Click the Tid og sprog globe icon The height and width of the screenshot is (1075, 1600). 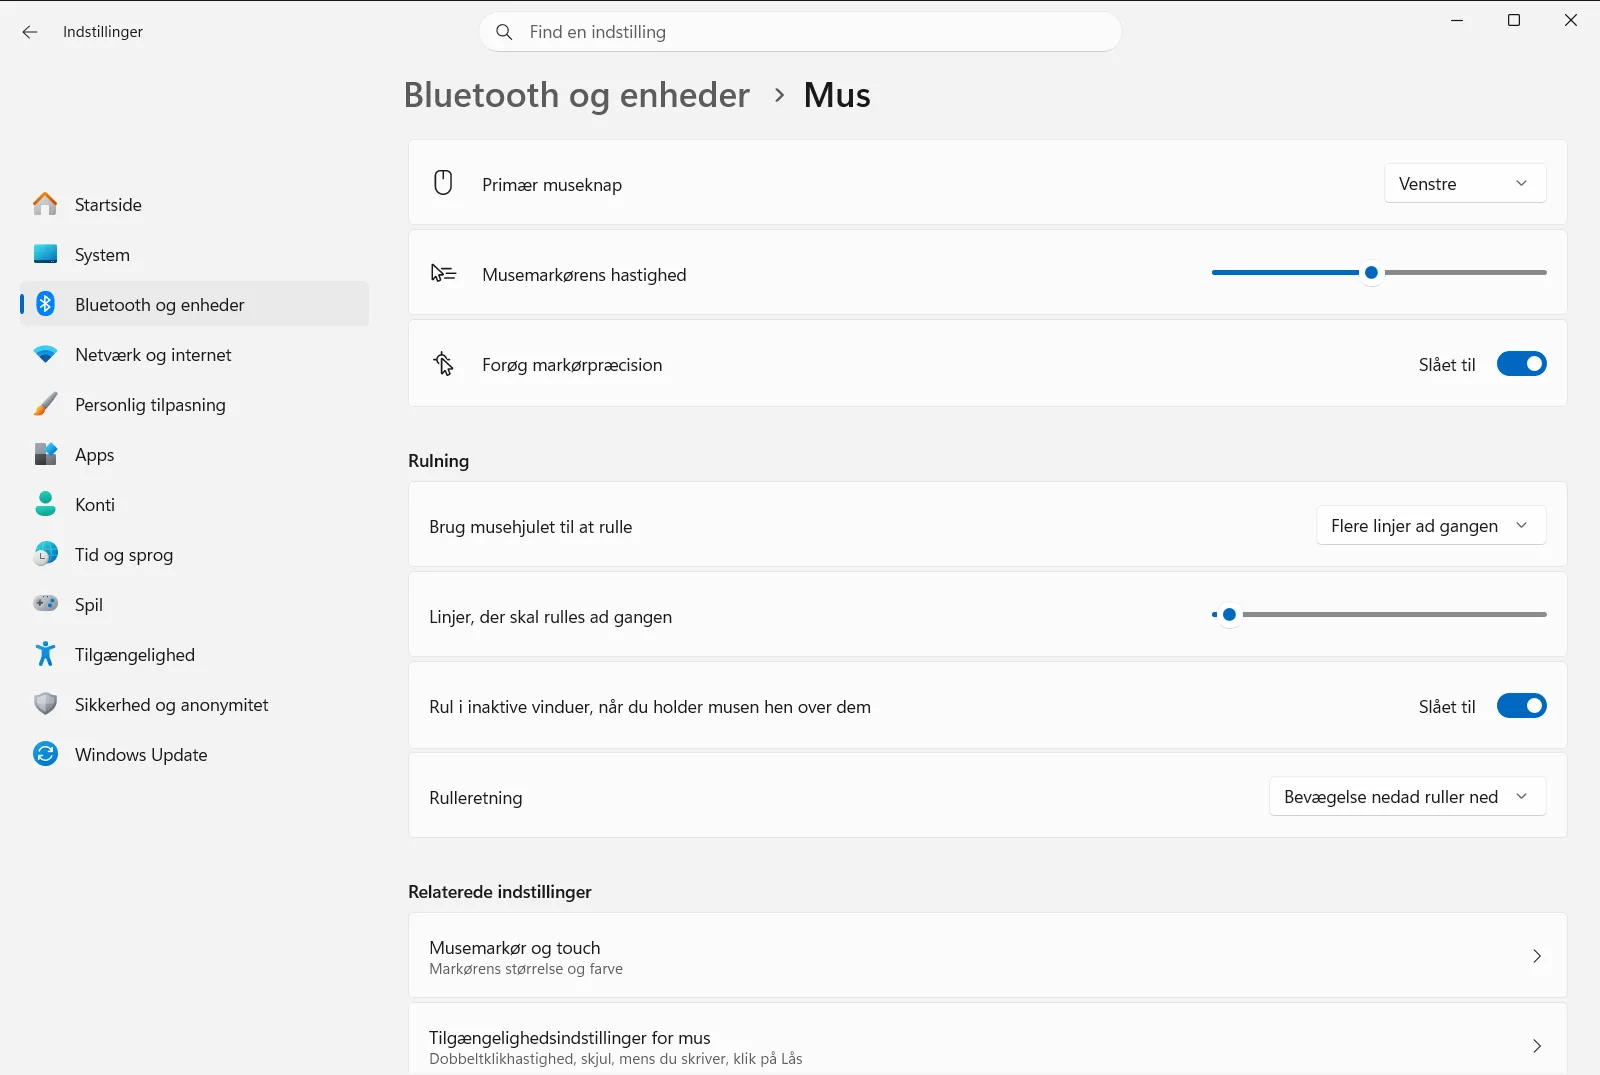pyautogui.click(x=45, y=554)
